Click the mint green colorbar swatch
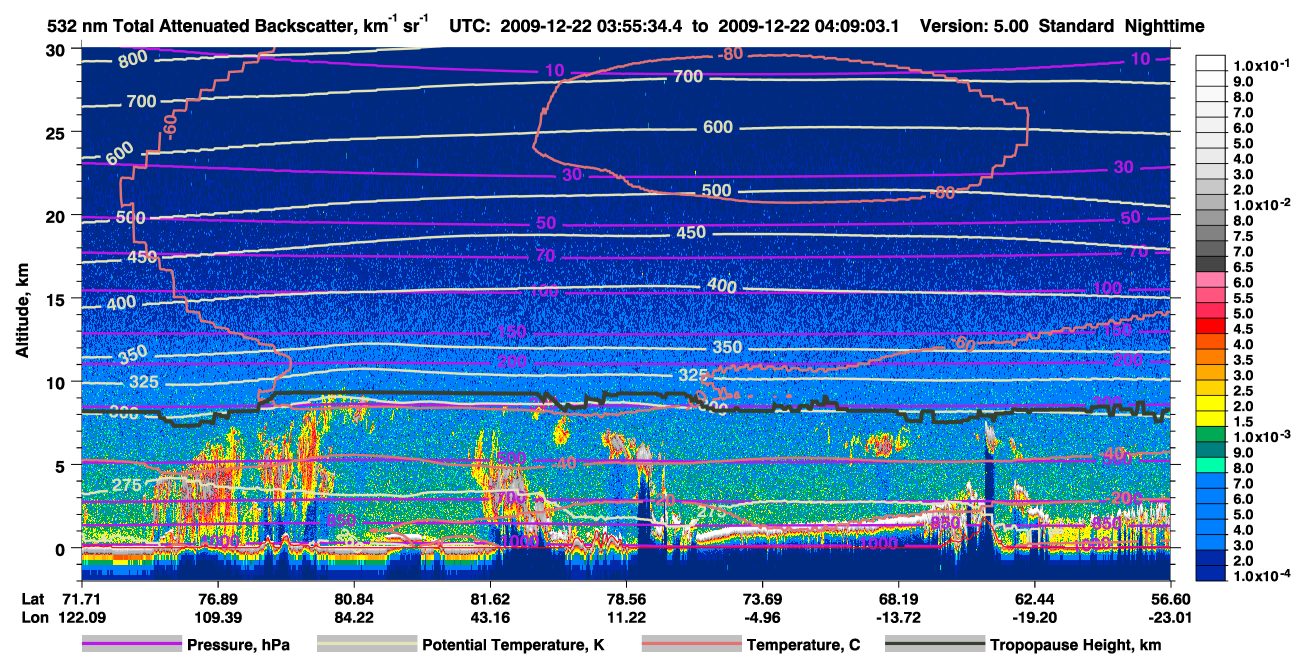 (x=1211, y=467)
